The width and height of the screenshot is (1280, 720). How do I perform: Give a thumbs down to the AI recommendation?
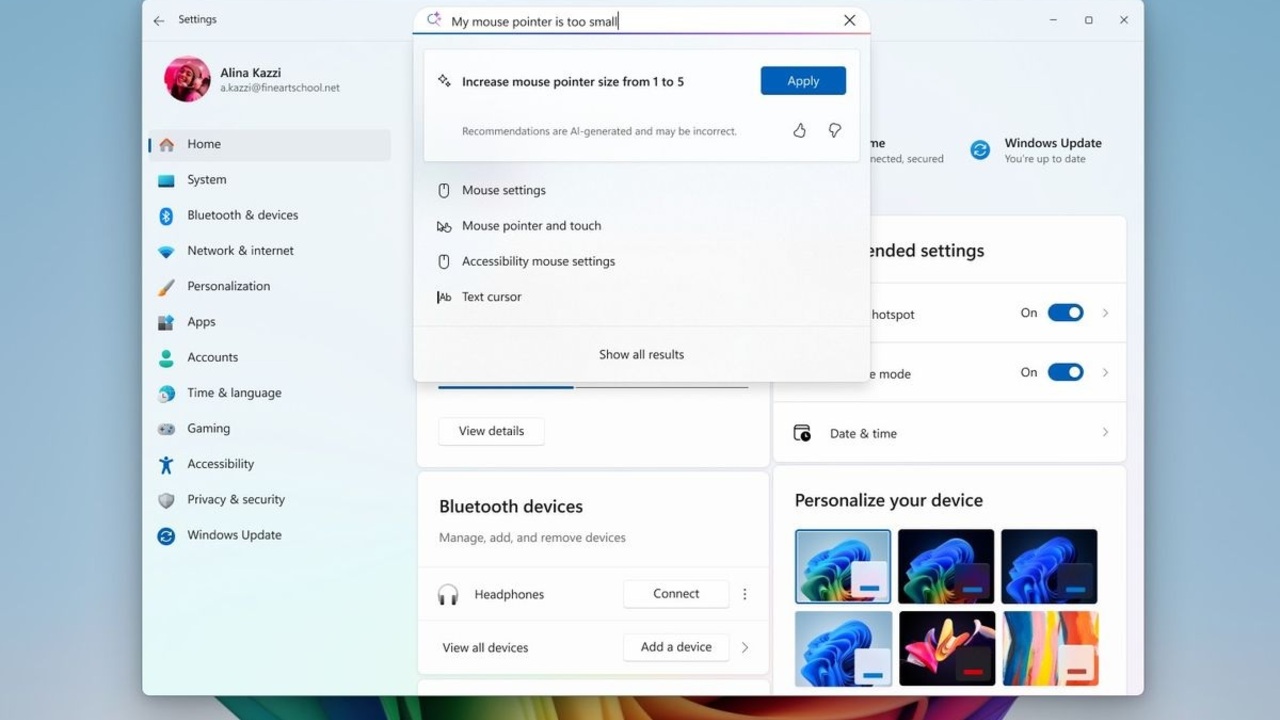point(835,130)
